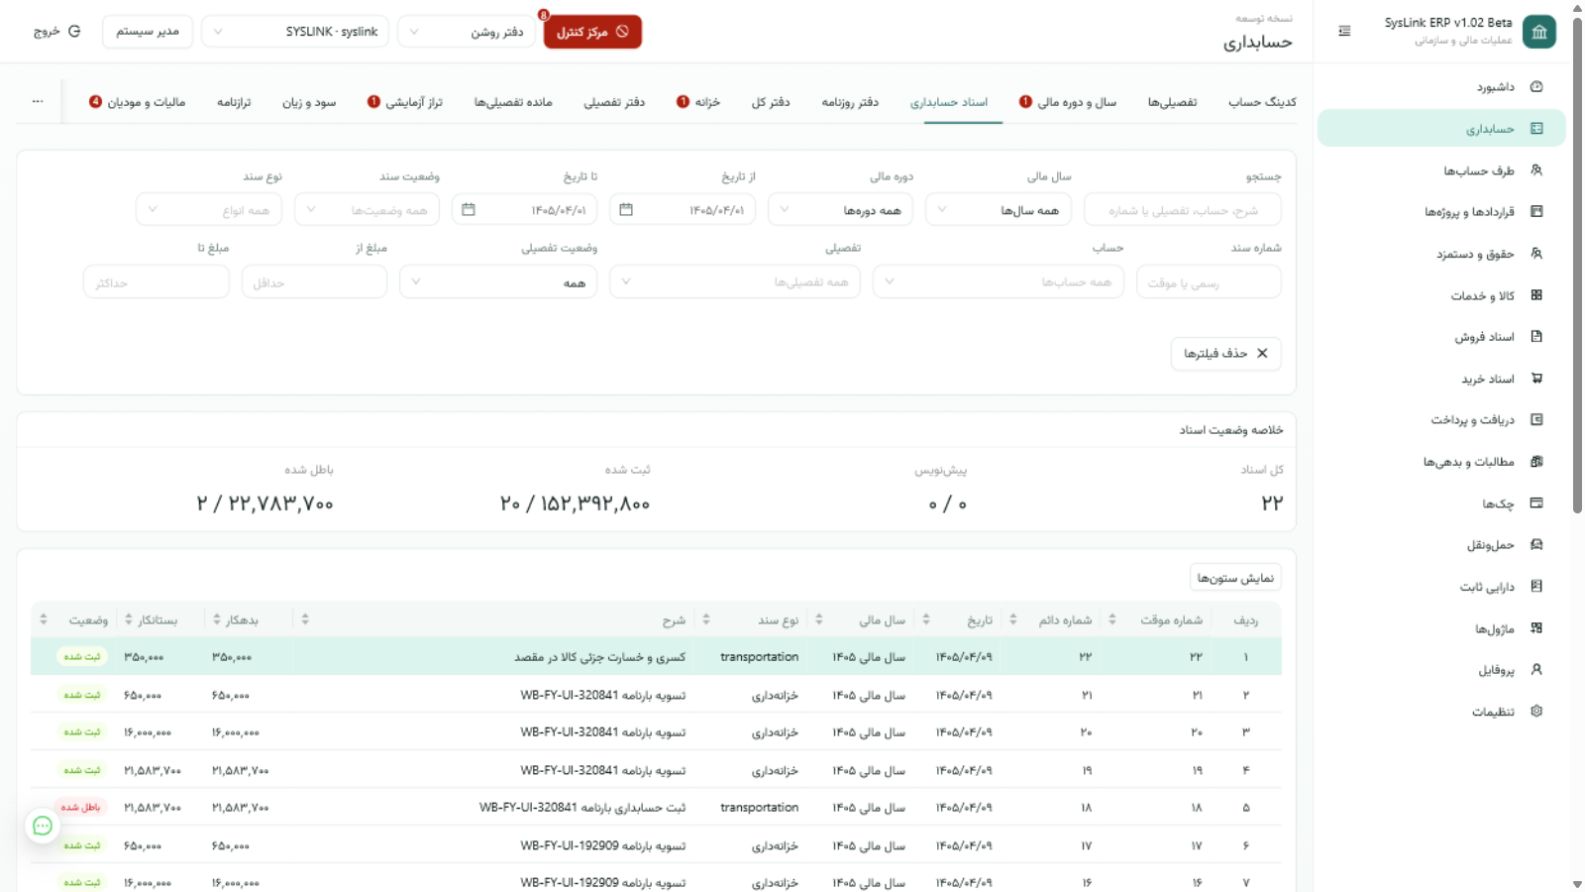Open the تفصیلی dropdown
Viewport: 1585px width, 892px height.
[x=735, y=282]
